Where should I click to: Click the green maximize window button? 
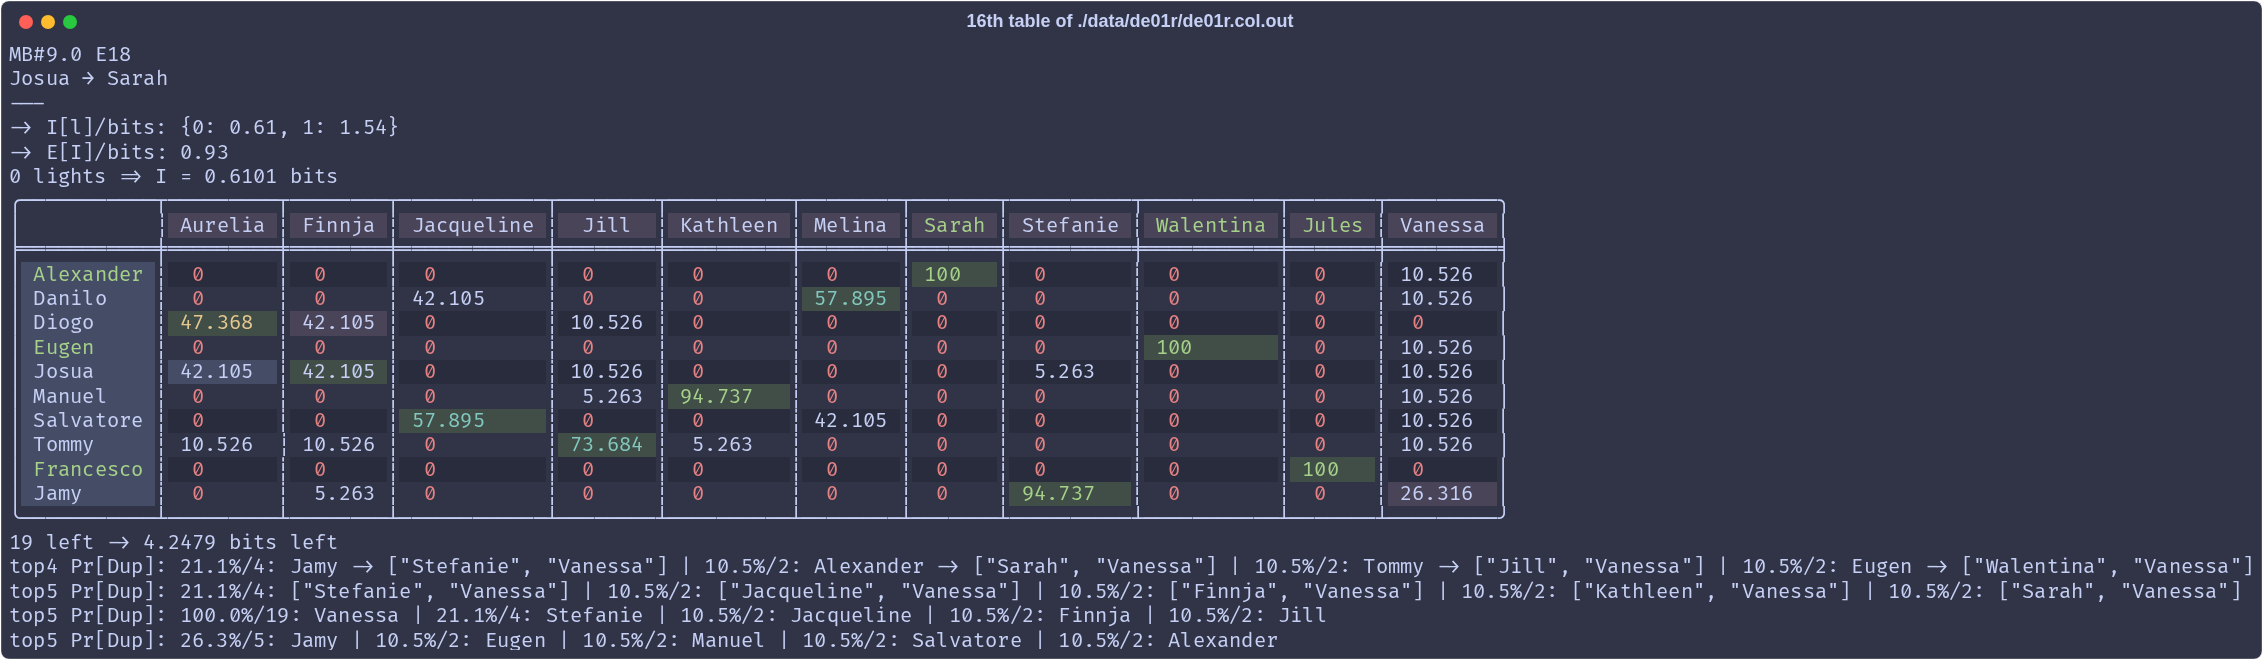(x=70, y=22)
